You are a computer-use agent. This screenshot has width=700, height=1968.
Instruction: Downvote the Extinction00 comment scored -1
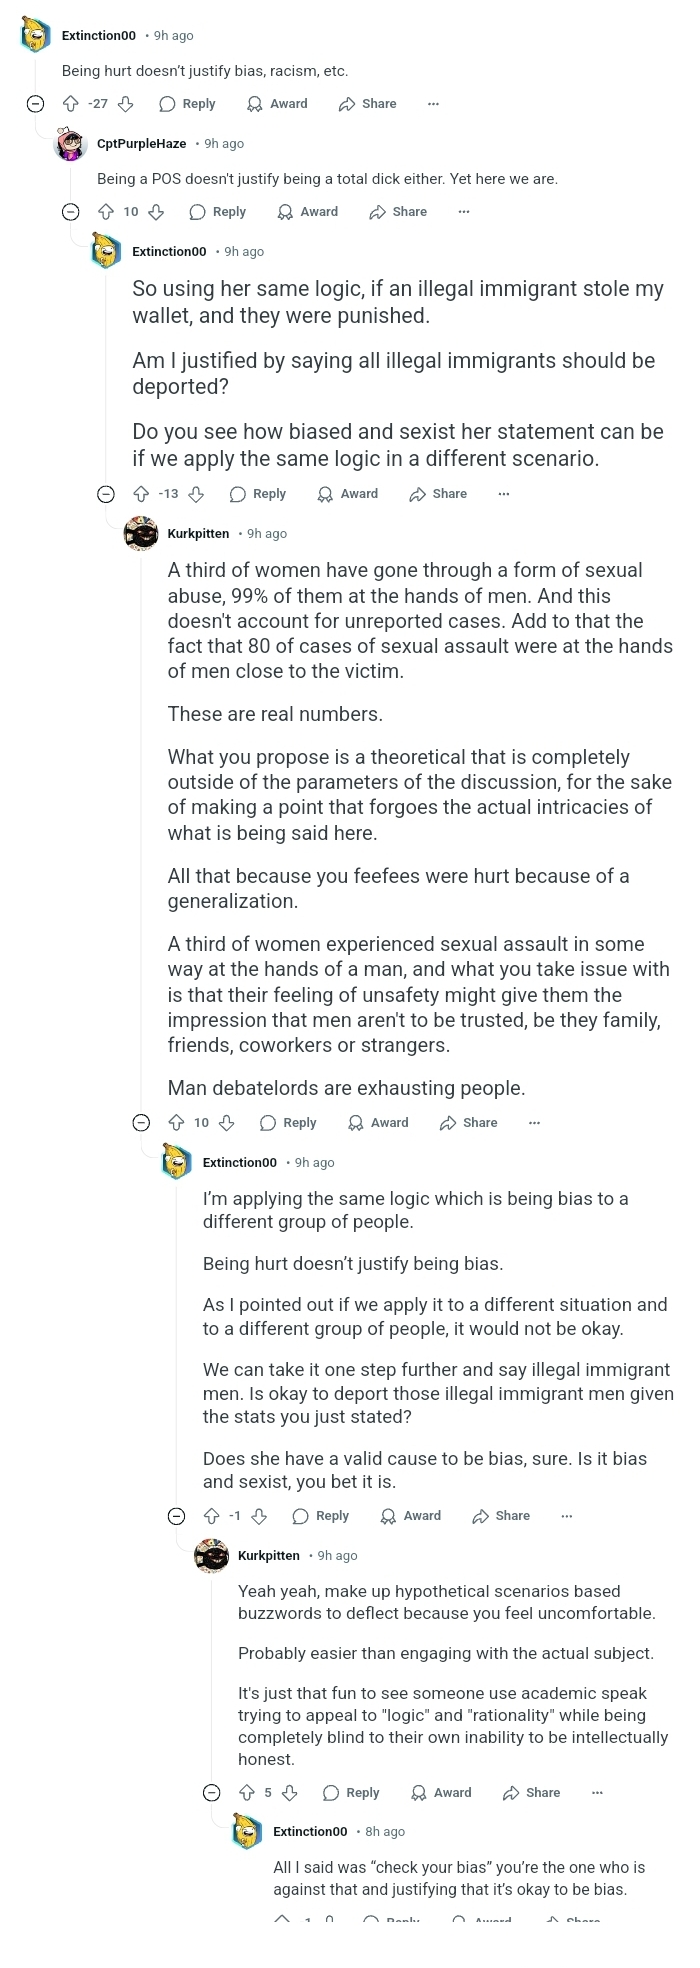pyautogui.click(x=259, y=1516)
